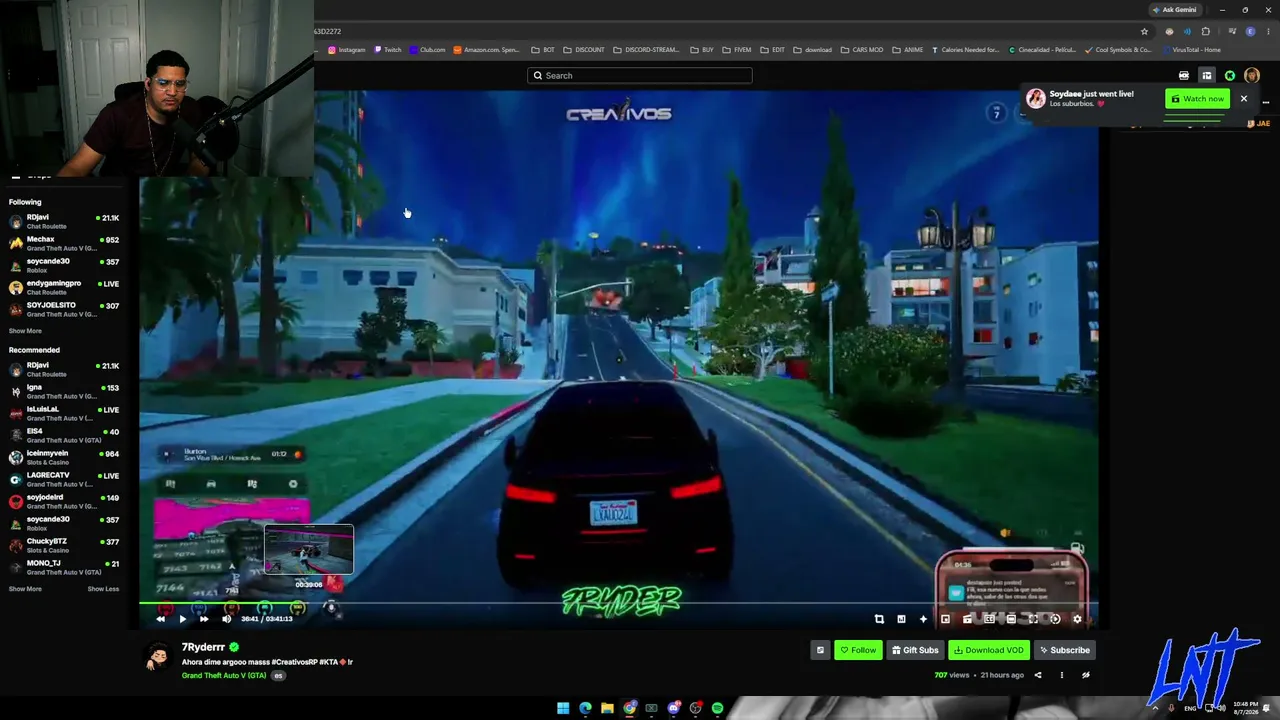Show hidden system tray icons
The height and width of the screenshot is (720, 1280).
click(x=1156, y=709)
